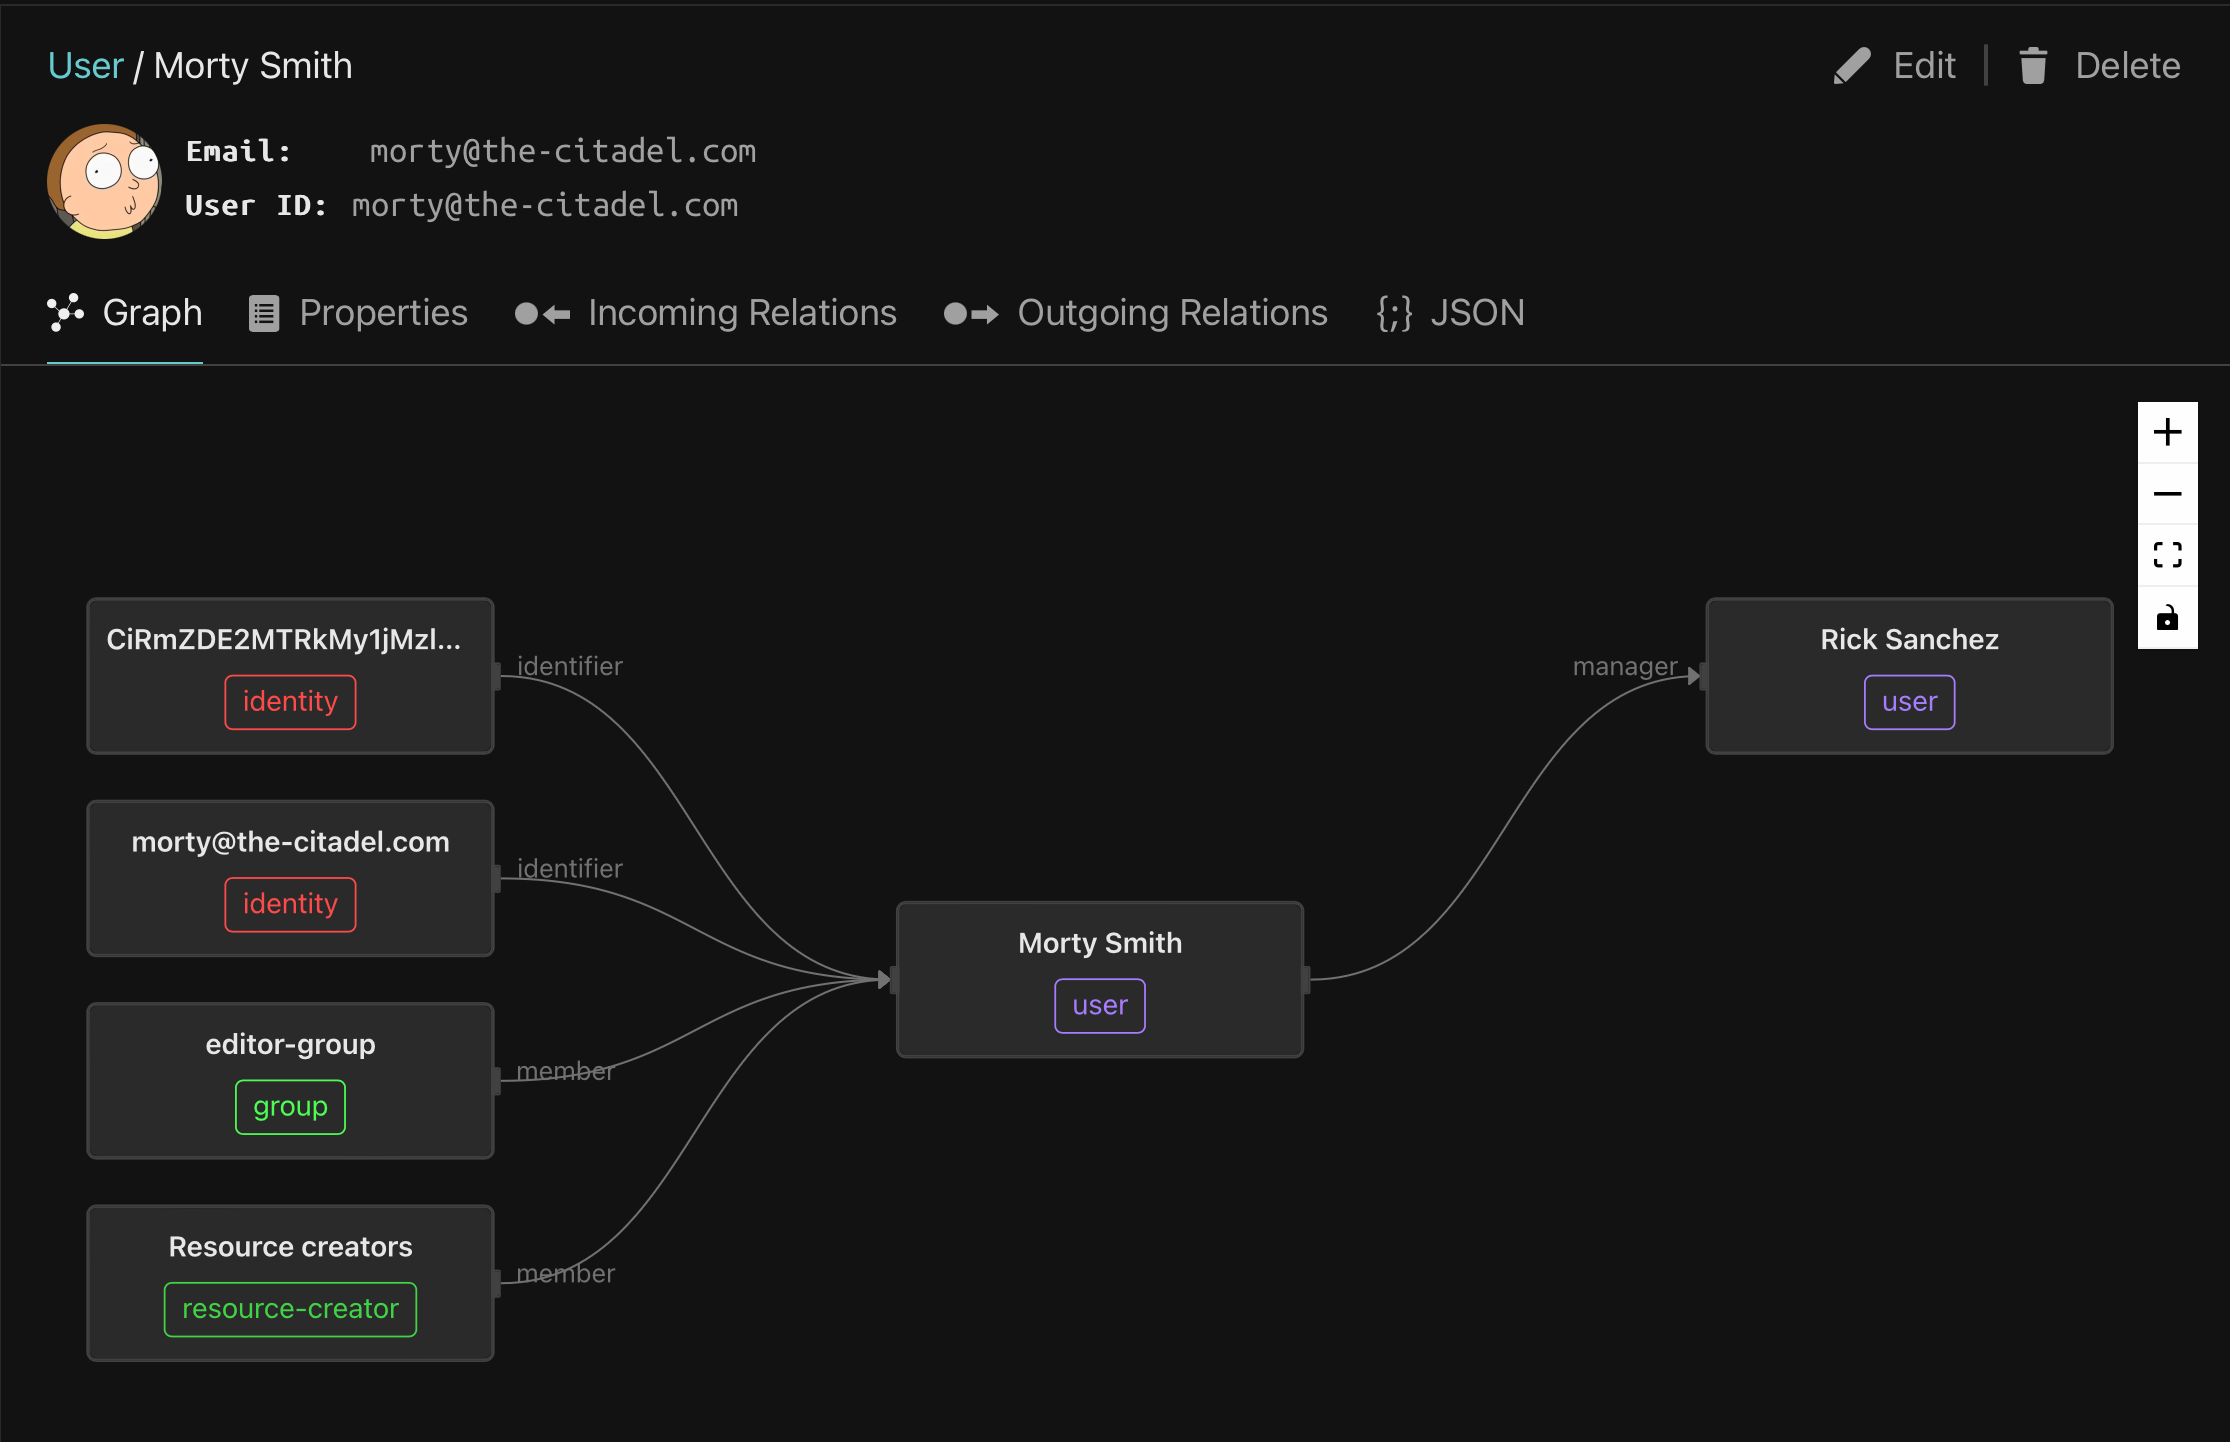This screenshot has width=2230, height=1442.
Task: Select the Rick Sanchez user node
Action: click(1909, 676)
